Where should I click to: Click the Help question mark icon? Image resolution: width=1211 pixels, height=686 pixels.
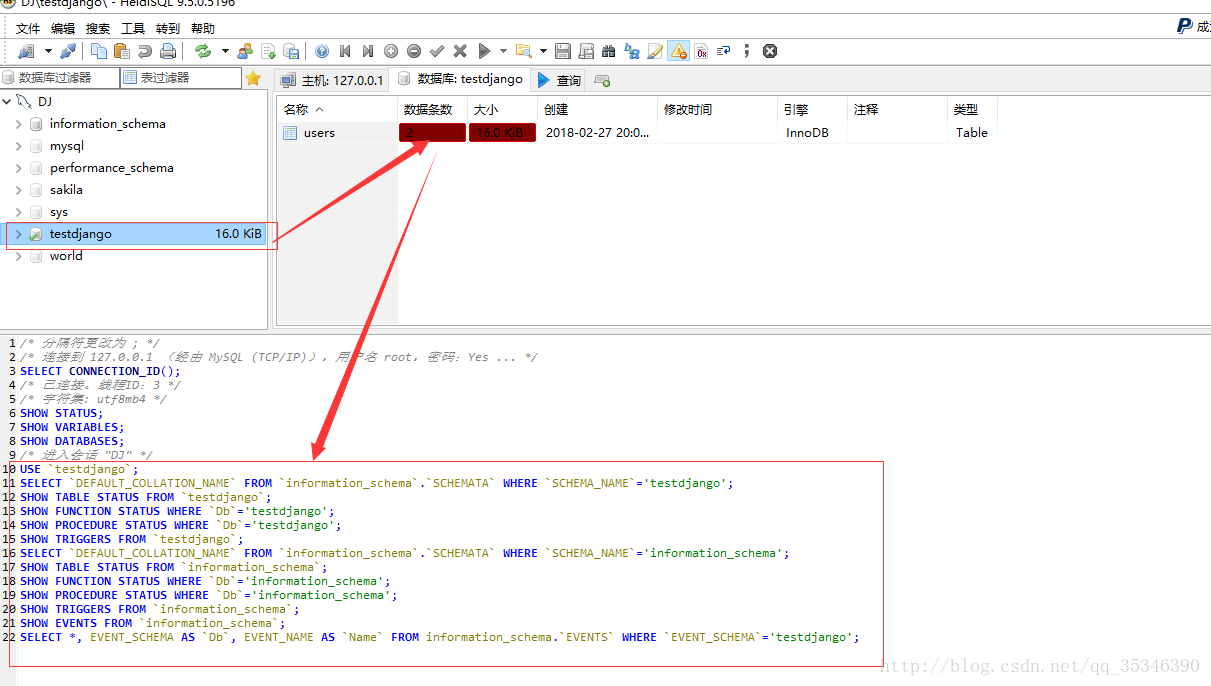(322, 51)
